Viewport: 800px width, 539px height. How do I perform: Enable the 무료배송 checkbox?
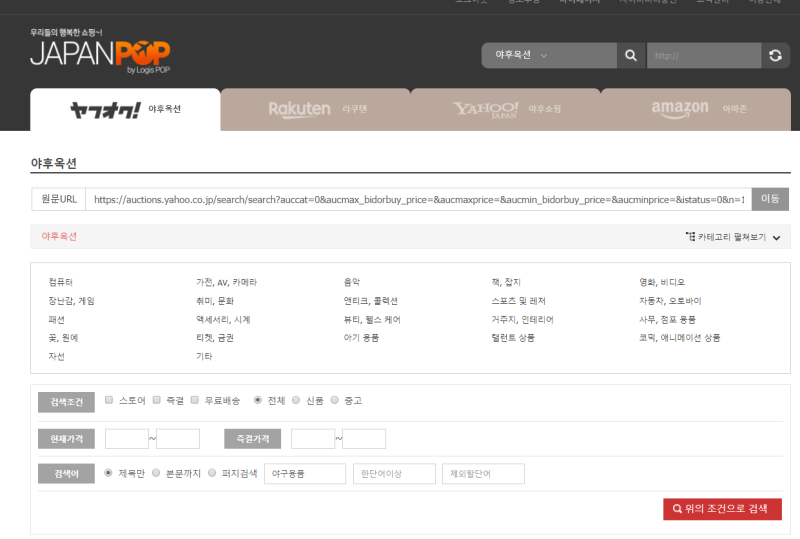coord(194,400)
